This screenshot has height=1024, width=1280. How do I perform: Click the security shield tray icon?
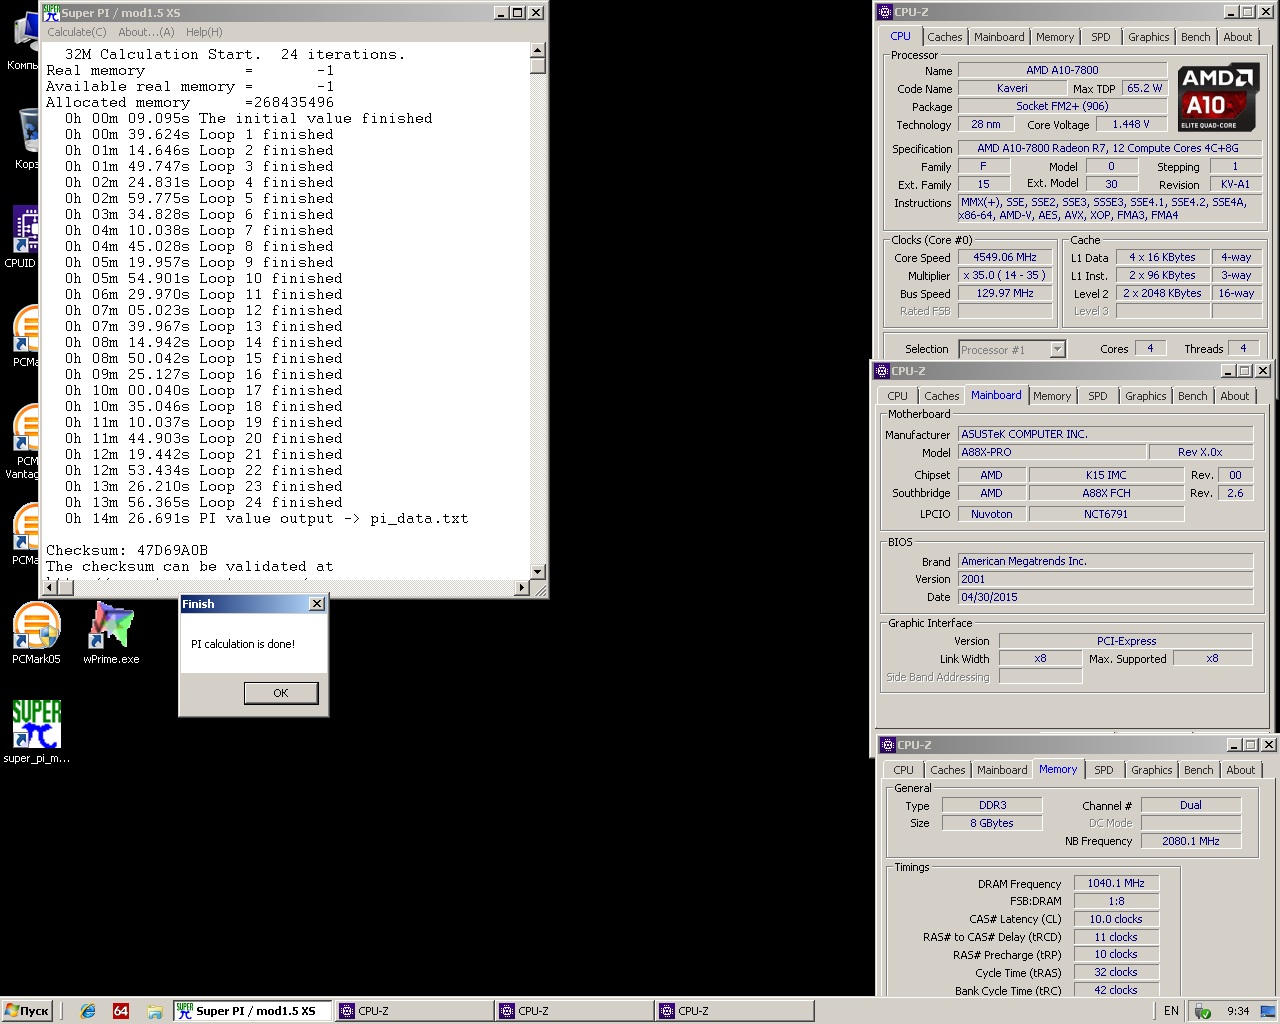(x=1203, y=1011)
